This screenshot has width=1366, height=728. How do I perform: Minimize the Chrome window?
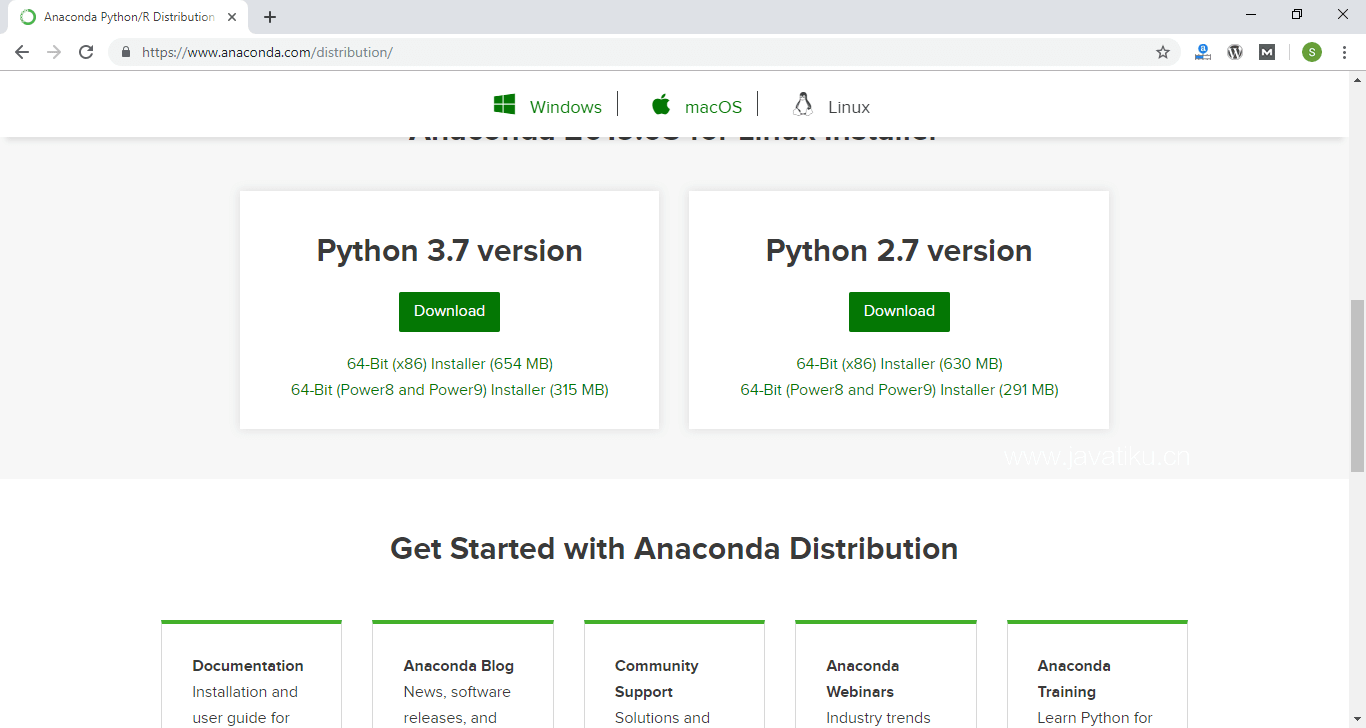tap(1251, 14)
